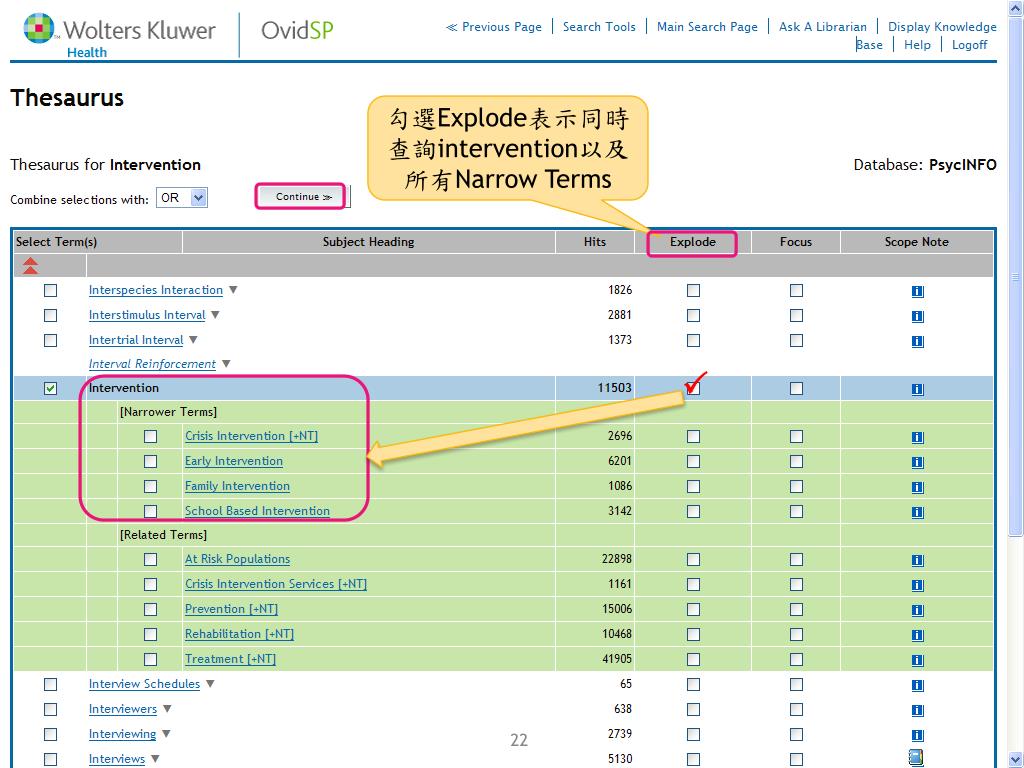This screenshot has height=768, width=1024.
Task: Go to Main Search Page
Action: pyautogui.click(x=707, y=27)
